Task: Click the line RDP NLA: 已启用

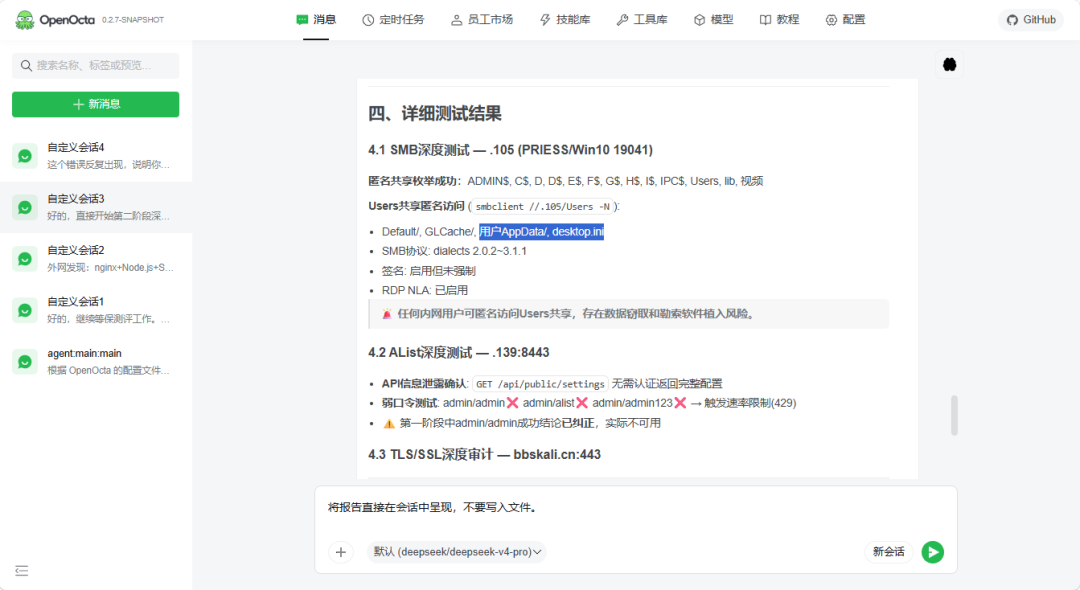Action: point(425,291)
